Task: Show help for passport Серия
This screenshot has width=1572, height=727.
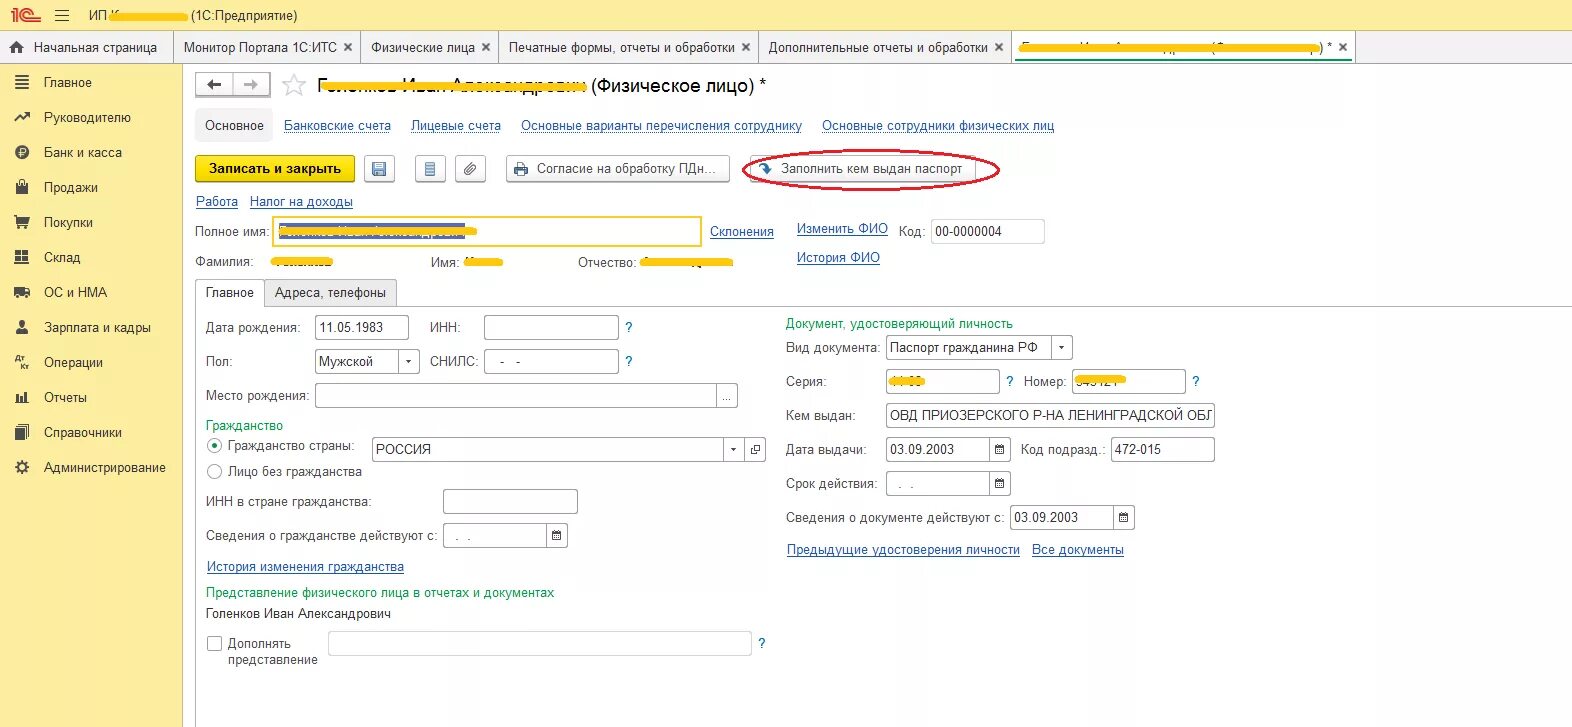Action: [x=1009, y=381]
